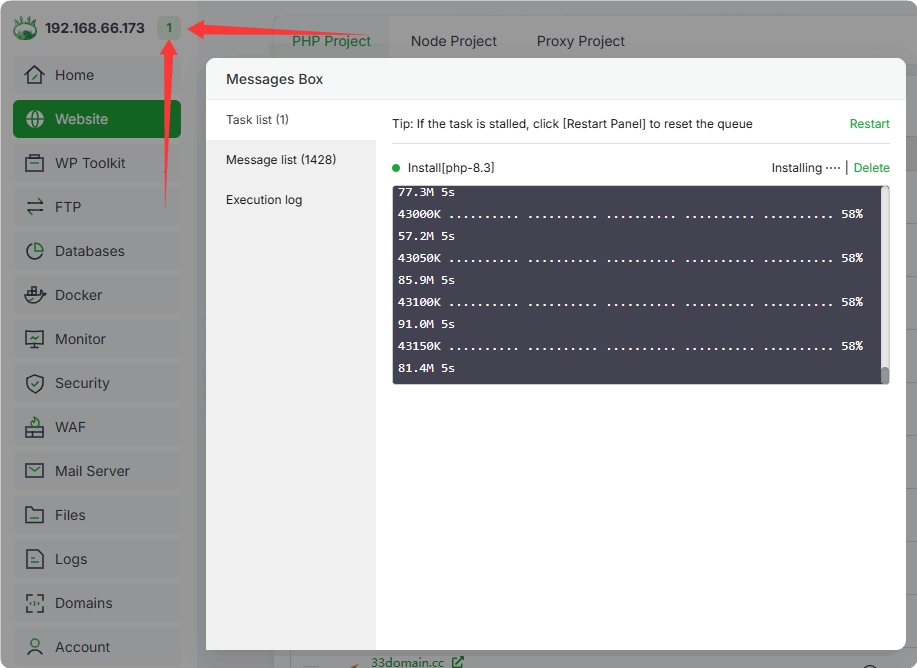The width and height of the screenshot is (917, 668).
Task: Open the Logs section
Action: (97, 559)
